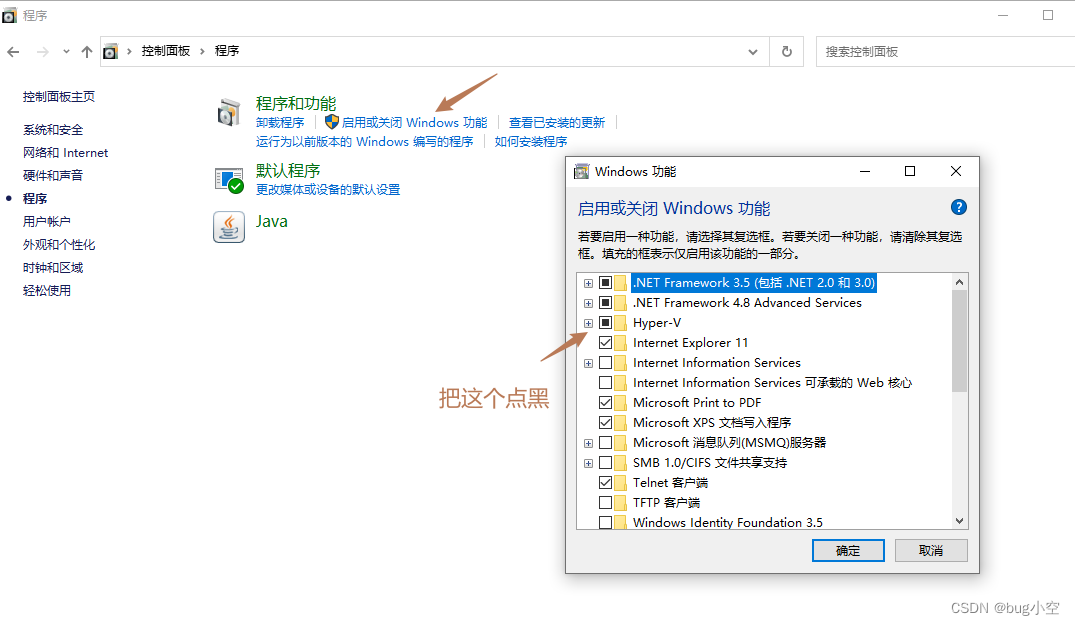Viewport: 1075px width, 625px height.
Task: Click folder icon next to Internet Explorer 11
Action: click(620, 342)
